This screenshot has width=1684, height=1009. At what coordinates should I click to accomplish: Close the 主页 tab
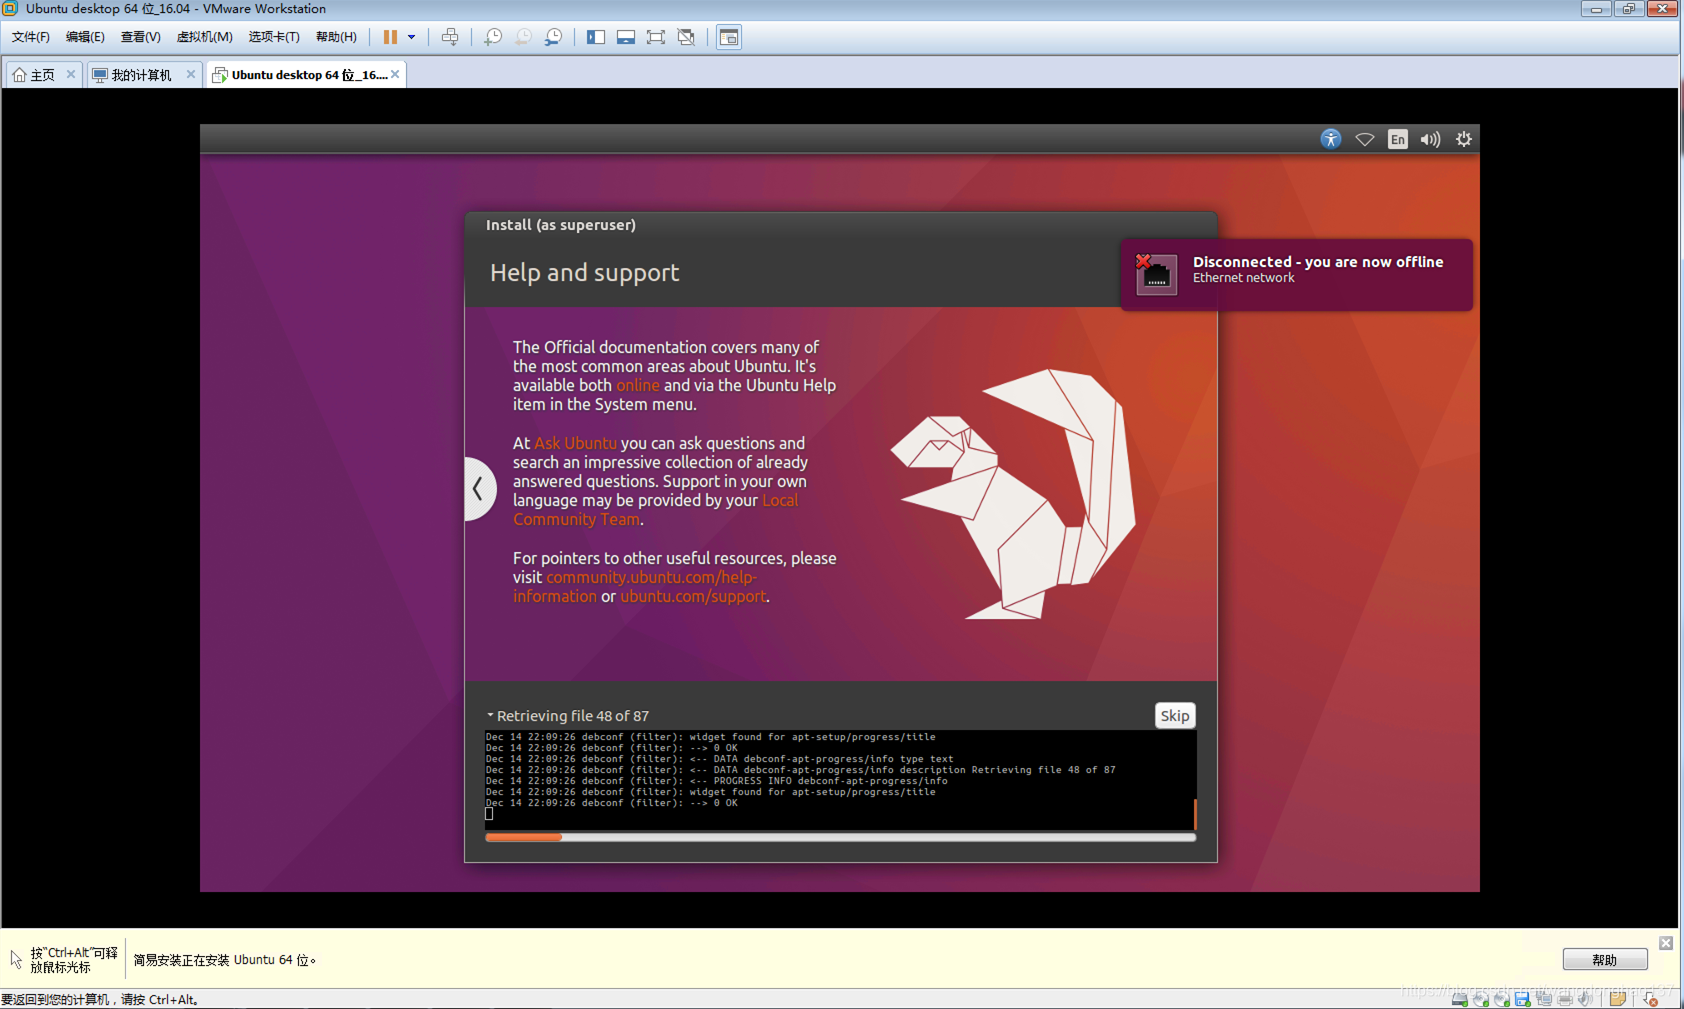point(71,74)
